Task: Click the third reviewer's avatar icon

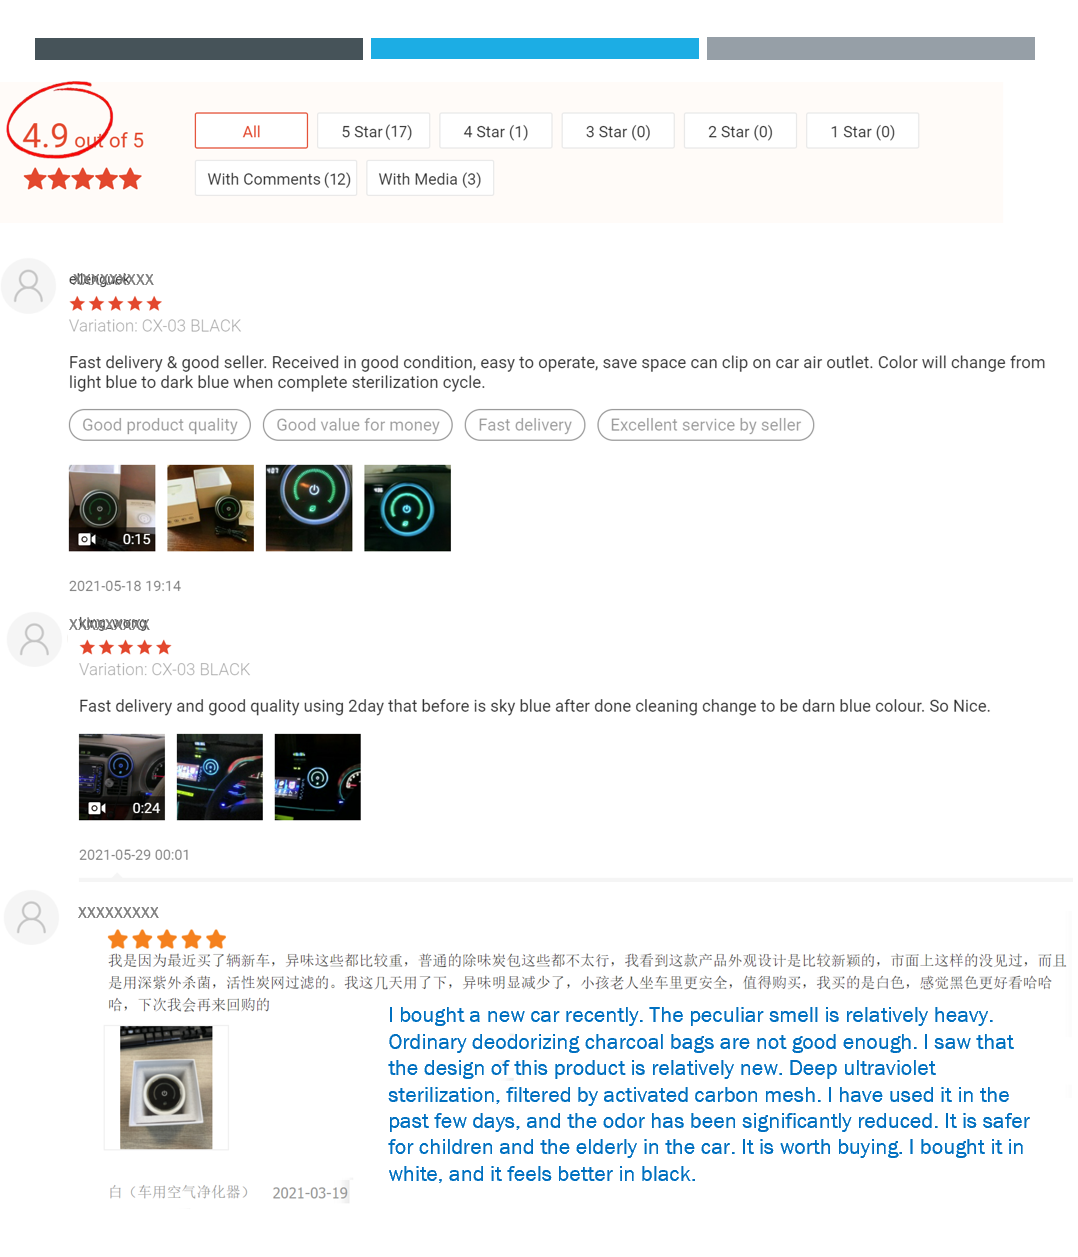Action: point(32,917)
